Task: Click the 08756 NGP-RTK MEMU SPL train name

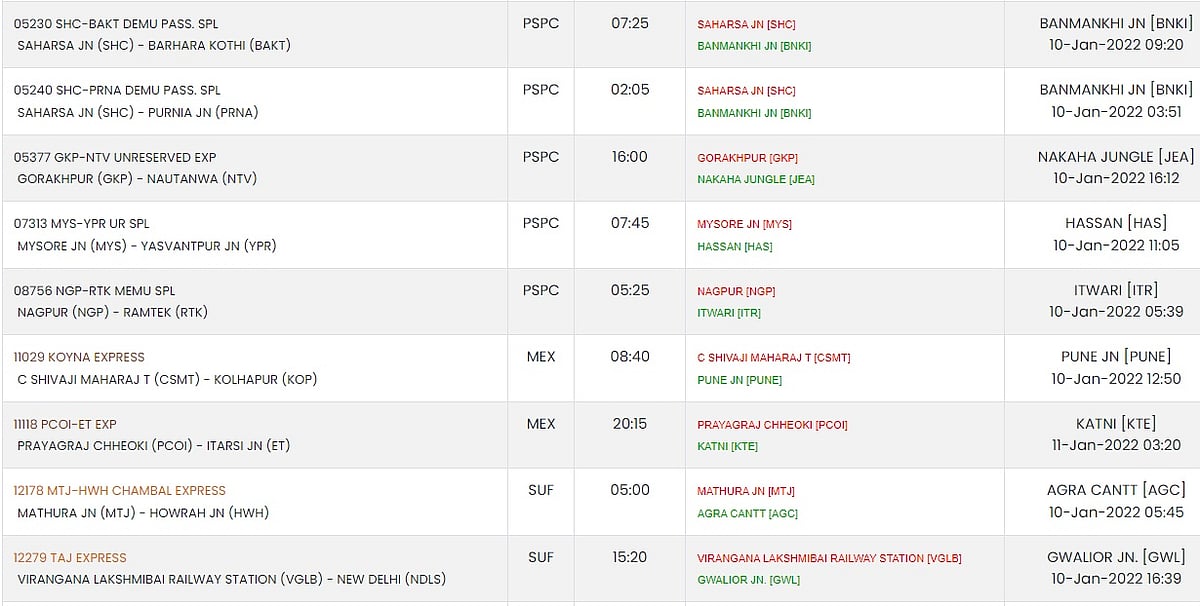Action: pos(94,291)
